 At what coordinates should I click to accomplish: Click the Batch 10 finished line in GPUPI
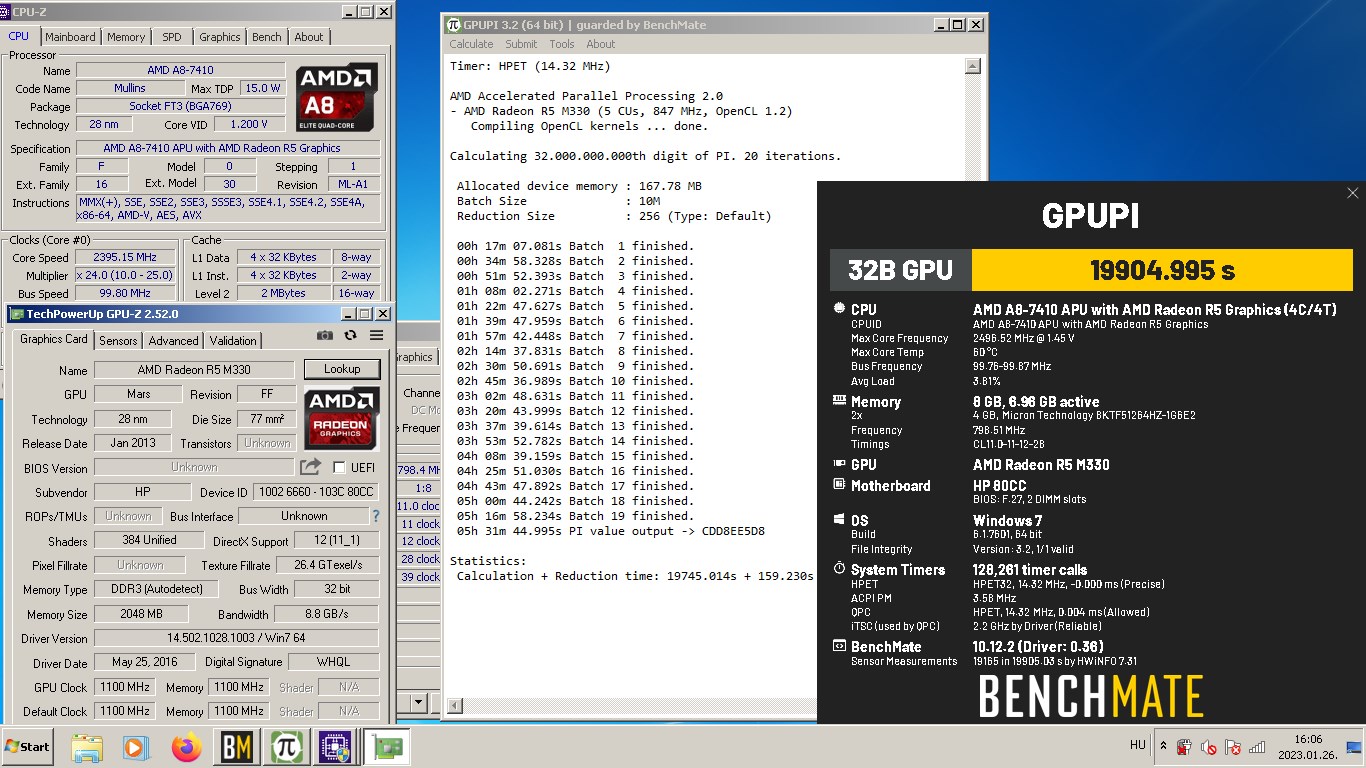tap(575, 381)
